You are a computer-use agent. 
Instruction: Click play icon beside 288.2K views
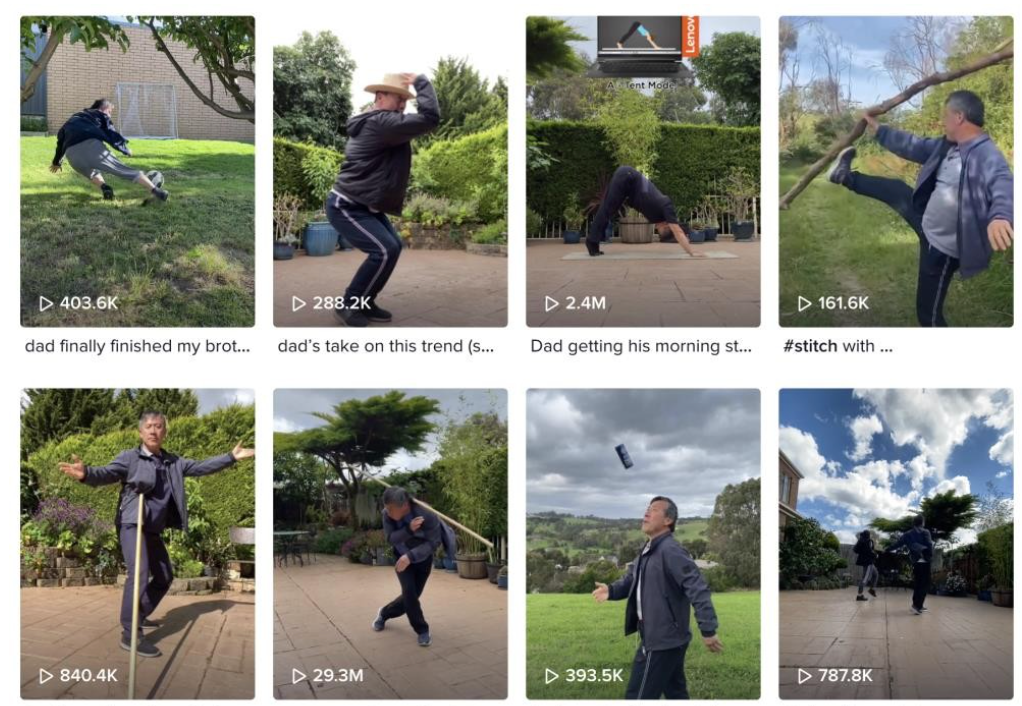(299, 304)
